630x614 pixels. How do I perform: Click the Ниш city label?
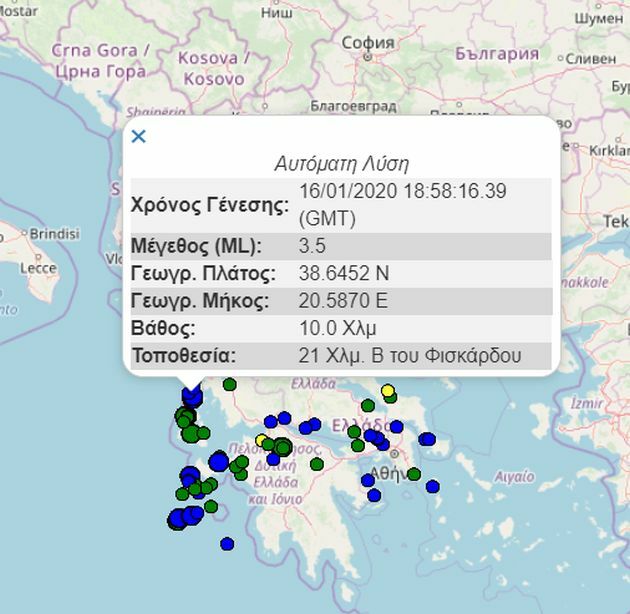[x=276, y=13]
